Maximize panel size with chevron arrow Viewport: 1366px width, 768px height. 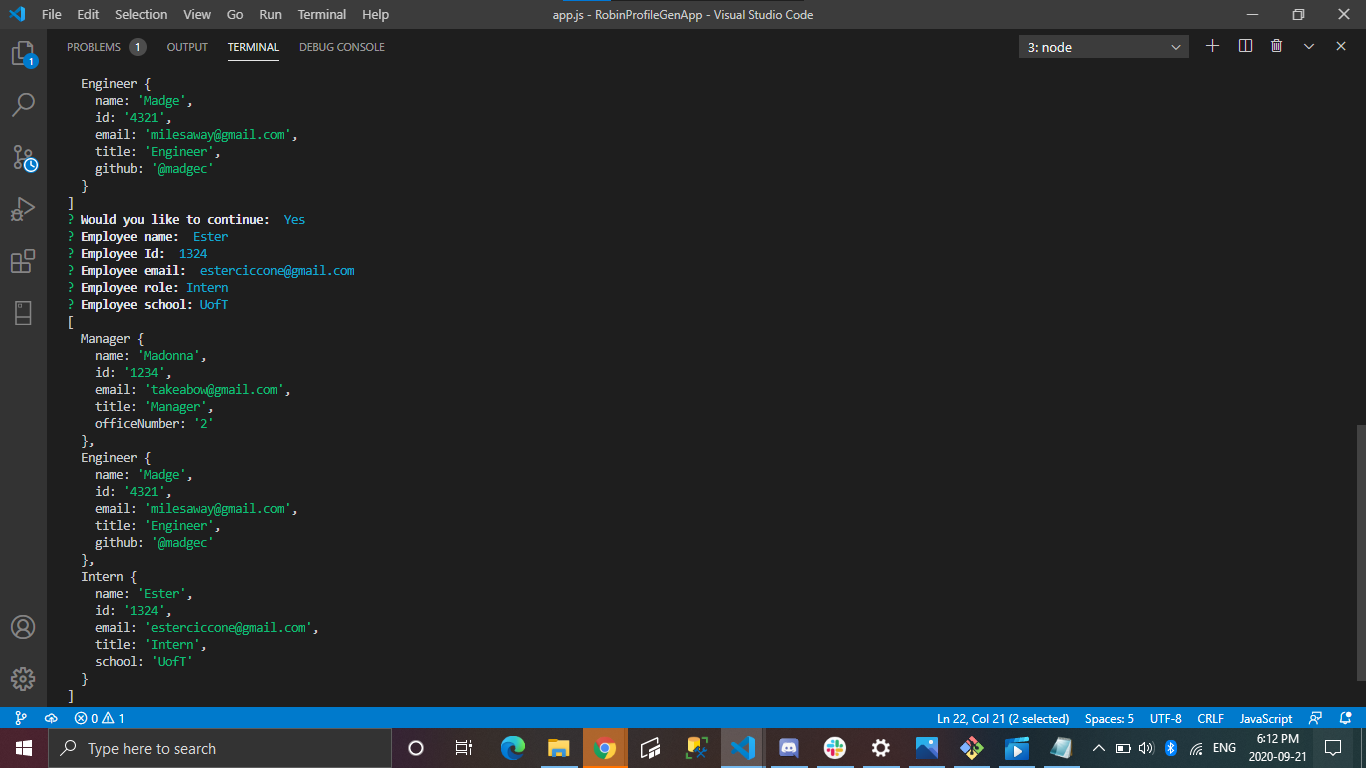click(1308, 46)
